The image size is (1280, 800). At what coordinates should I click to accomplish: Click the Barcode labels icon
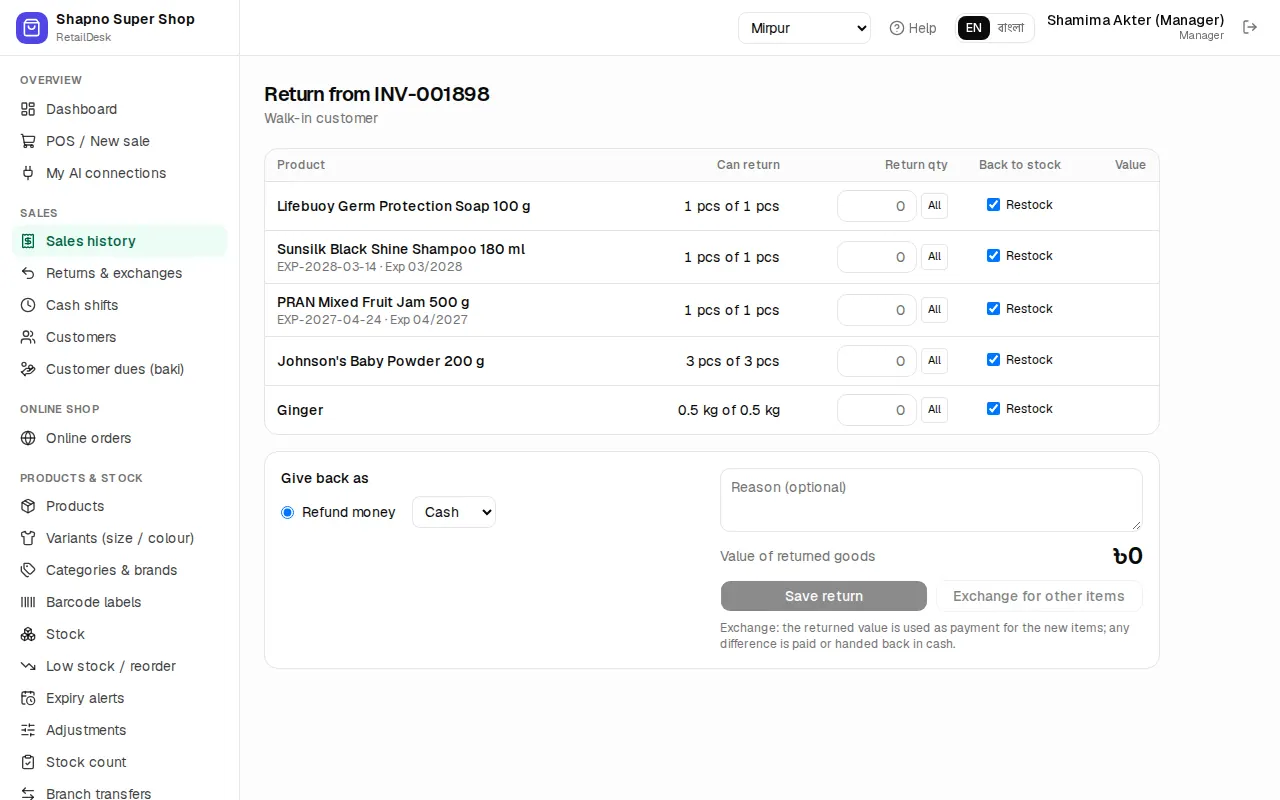(x=28, y=602)
